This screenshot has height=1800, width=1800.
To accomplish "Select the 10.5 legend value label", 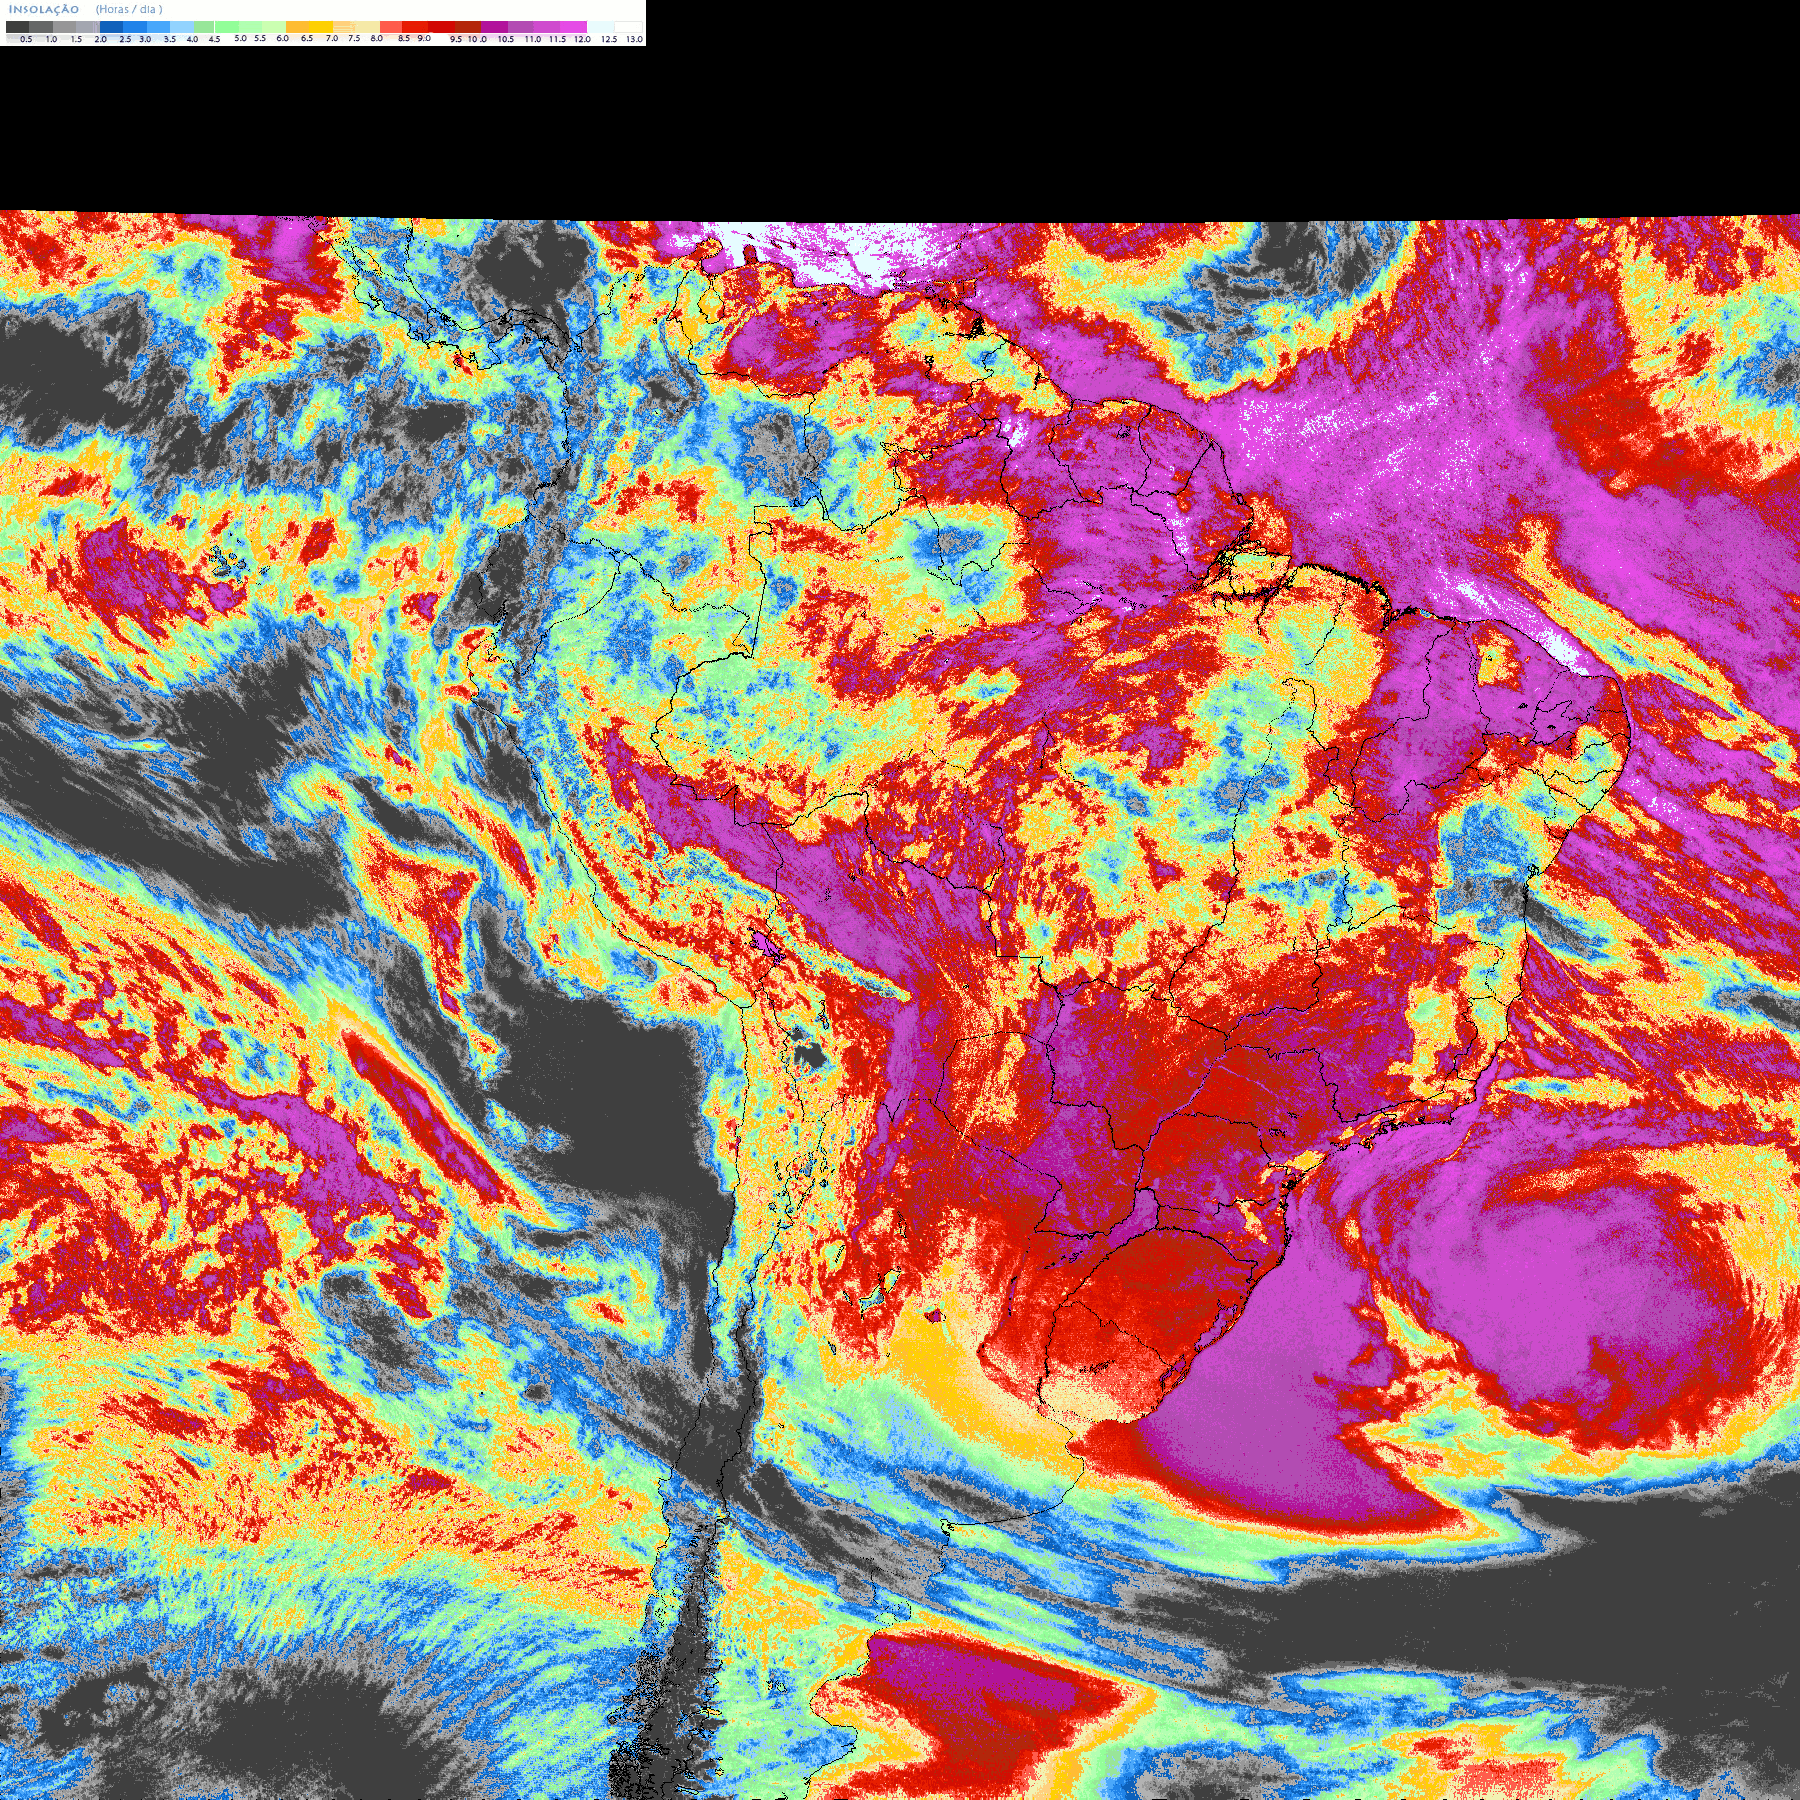I will tap(506, 39).
